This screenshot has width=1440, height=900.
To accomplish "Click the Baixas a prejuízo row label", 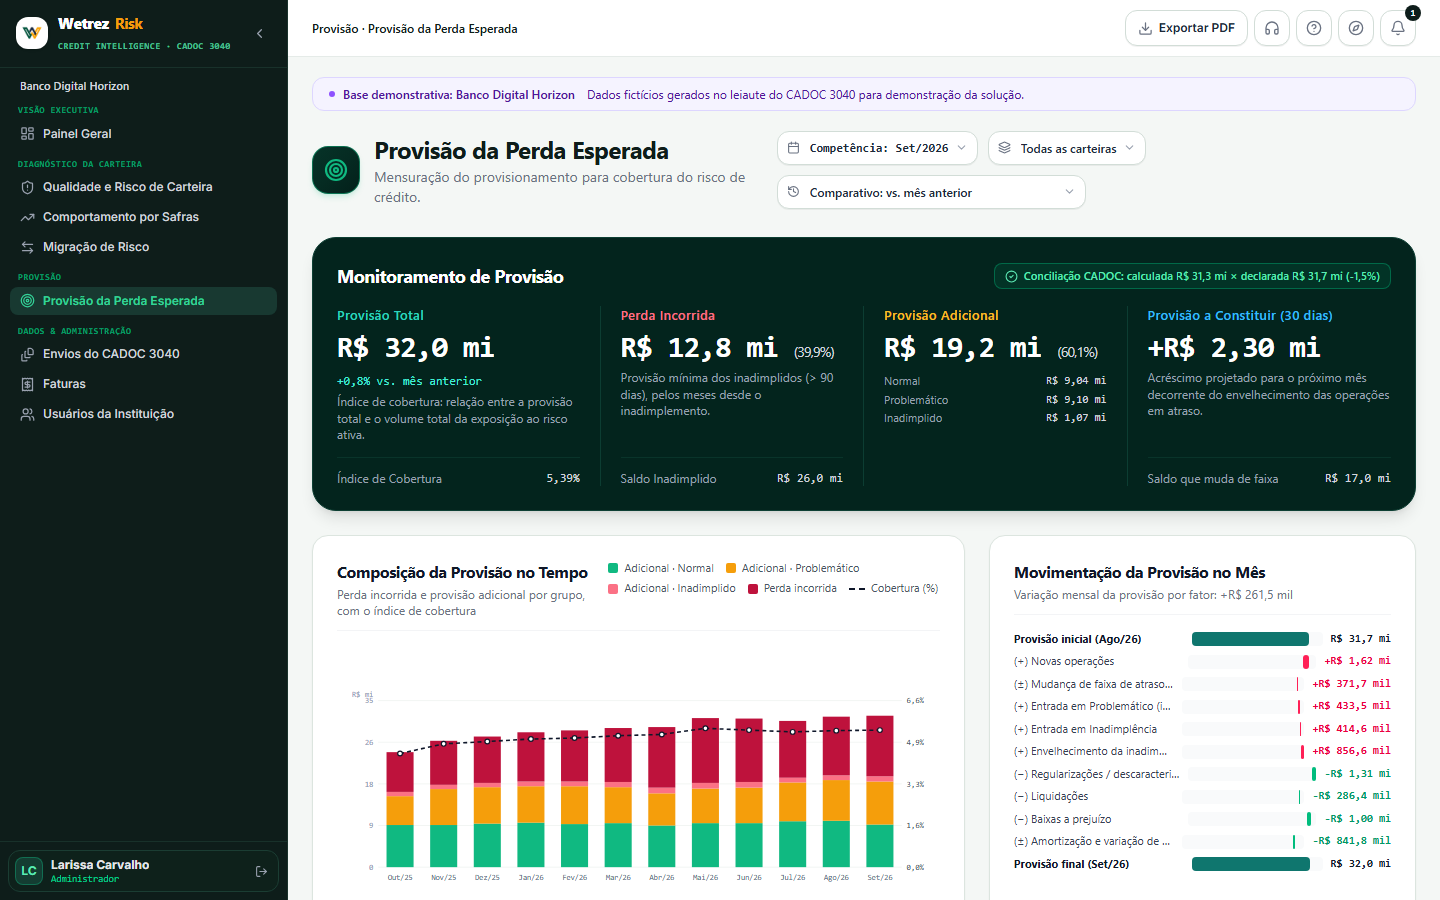I will (x=1063, y=819).
